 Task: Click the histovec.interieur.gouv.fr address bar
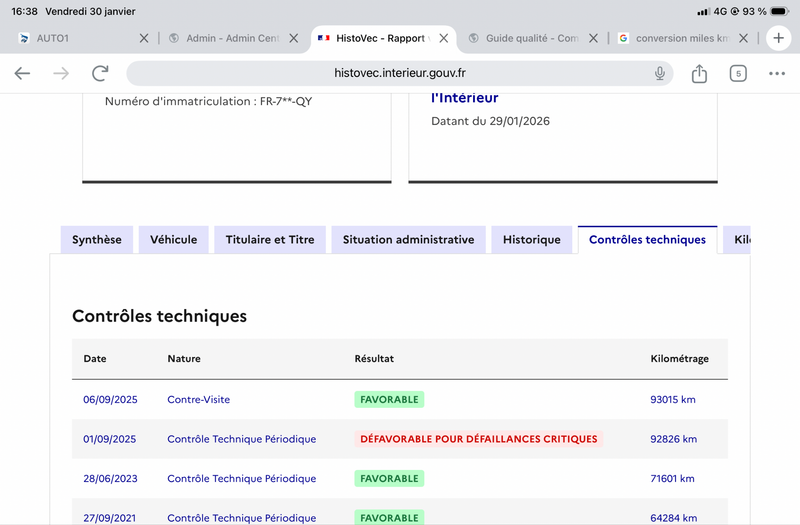pyautogui.click(x=400, y=73)
